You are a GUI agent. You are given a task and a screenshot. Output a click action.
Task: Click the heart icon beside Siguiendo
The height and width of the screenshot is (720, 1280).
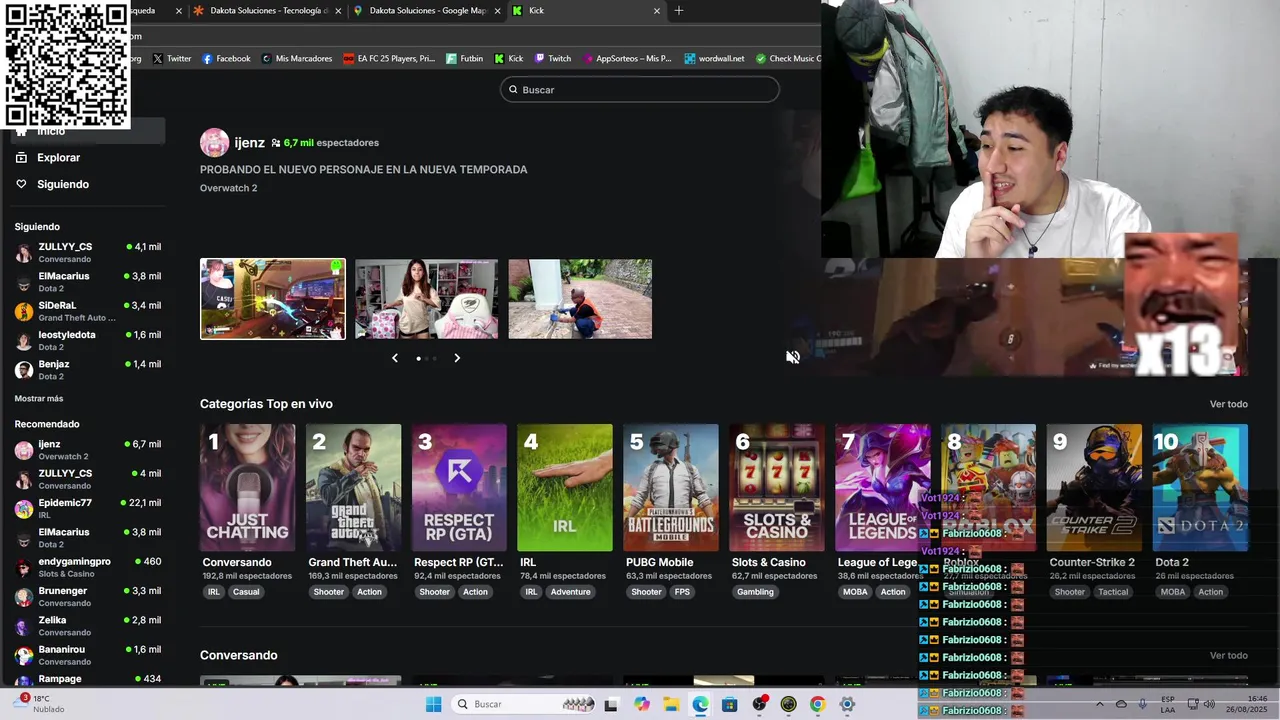(21, 184)
